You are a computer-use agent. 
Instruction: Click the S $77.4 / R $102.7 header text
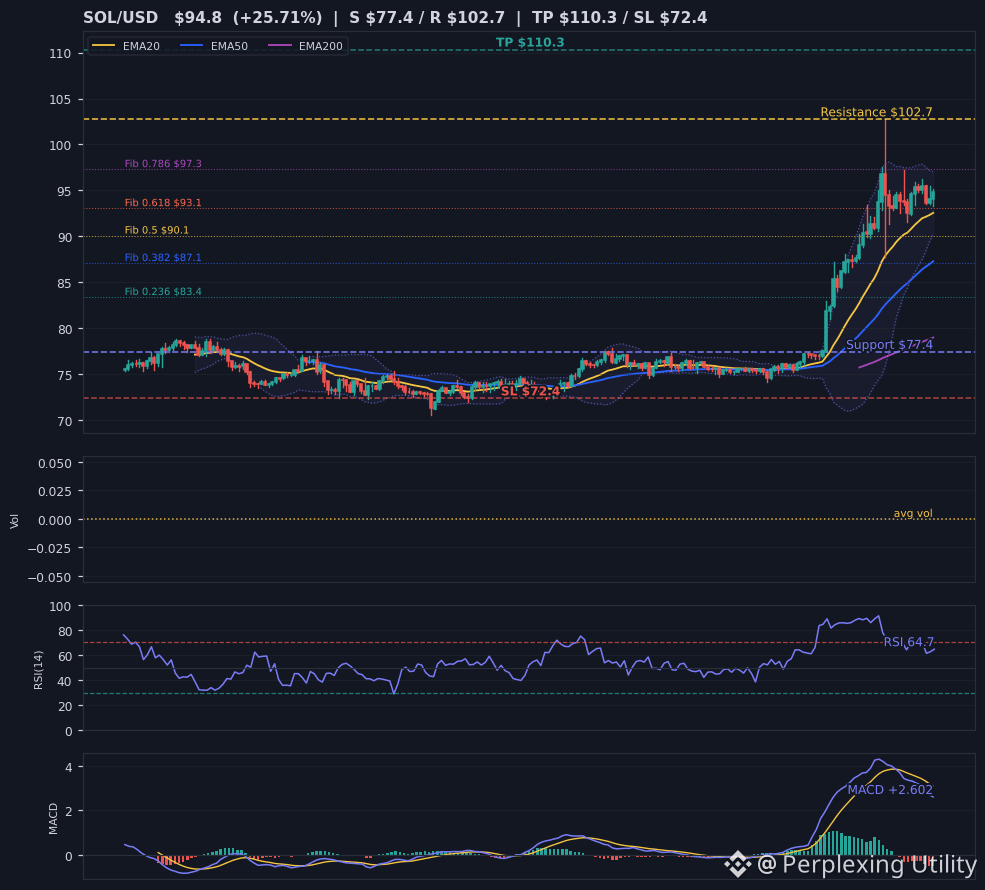tap(427, 18)
